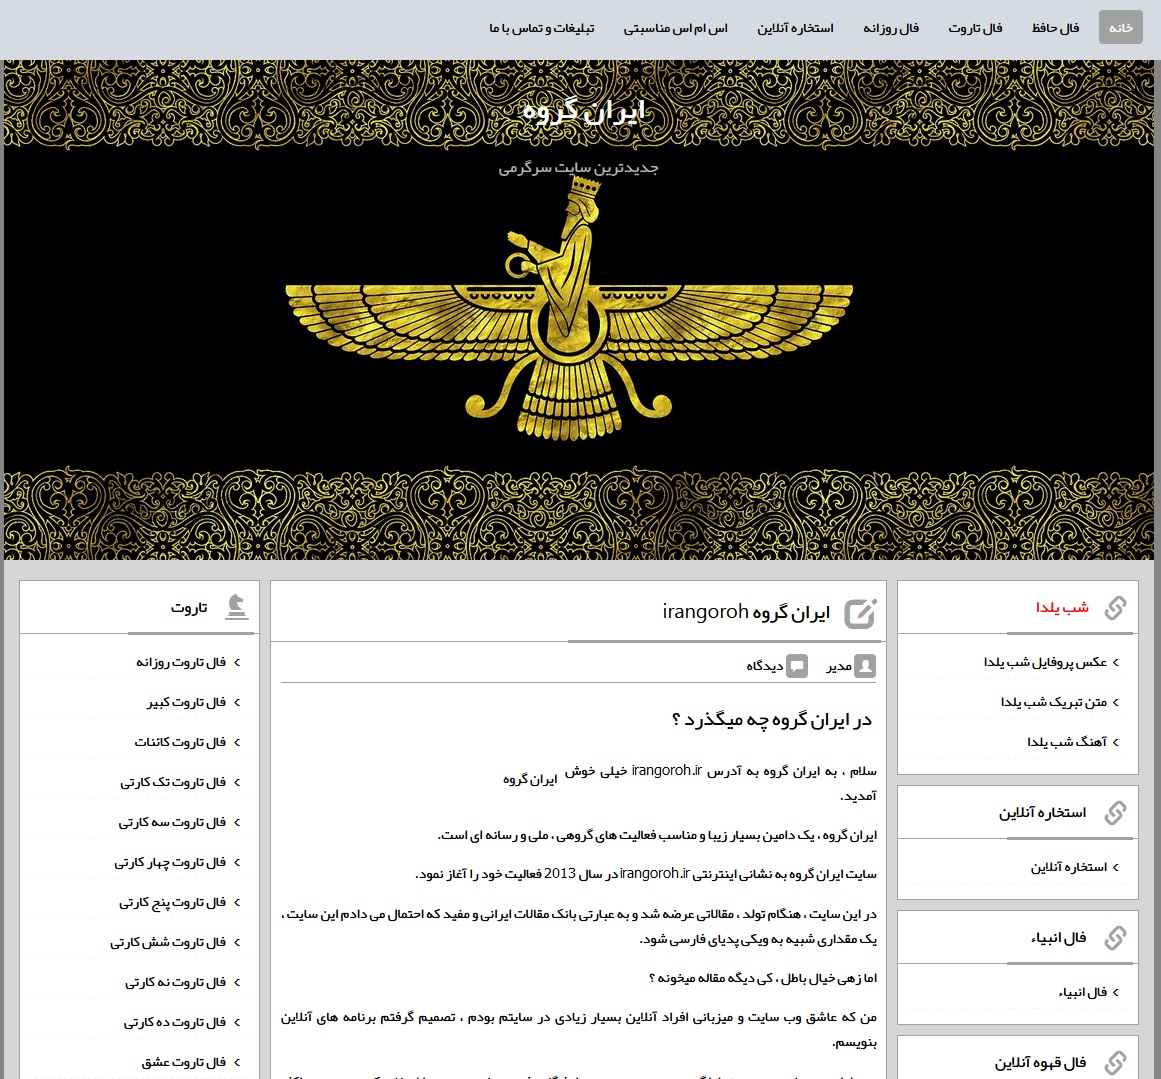Viewport: 1161px width, 1079px height.
Task: Click the chess knight icon beside تاروت
Action: point(236,607)
